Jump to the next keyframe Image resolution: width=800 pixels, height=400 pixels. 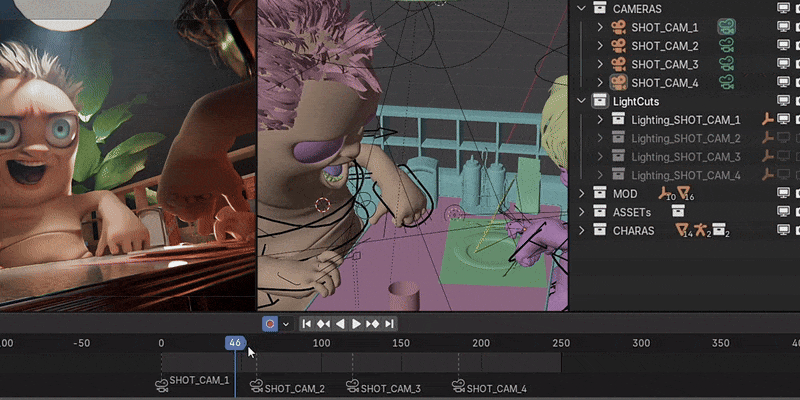[372, 324]
